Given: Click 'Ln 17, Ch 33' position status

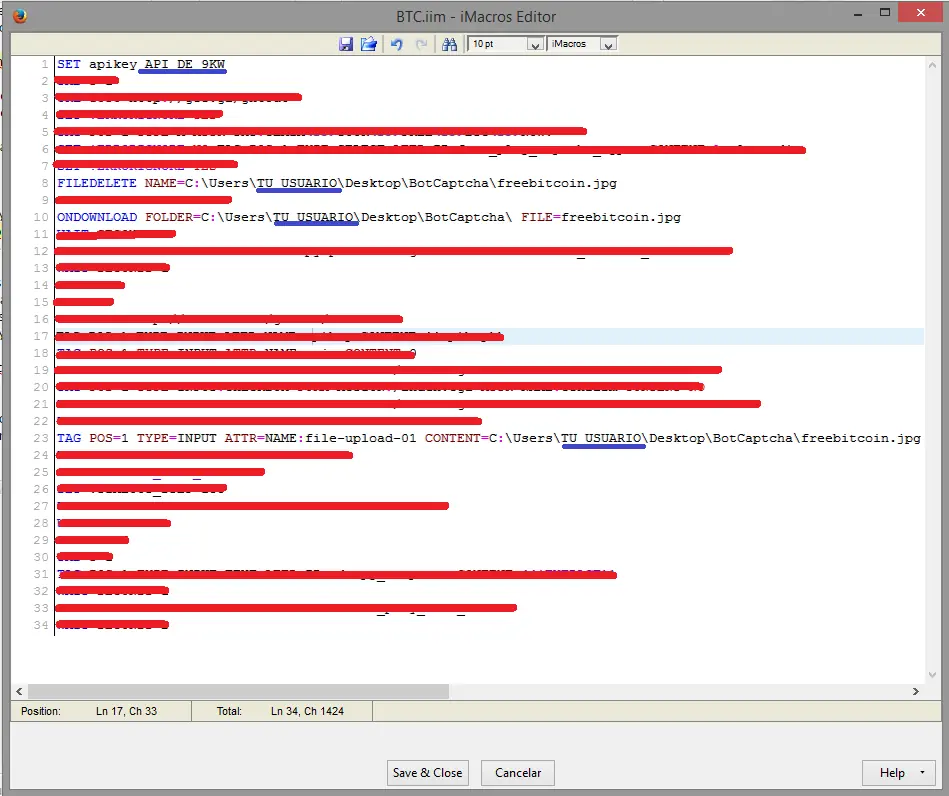Looking at the screenshot, I should 126,711.
